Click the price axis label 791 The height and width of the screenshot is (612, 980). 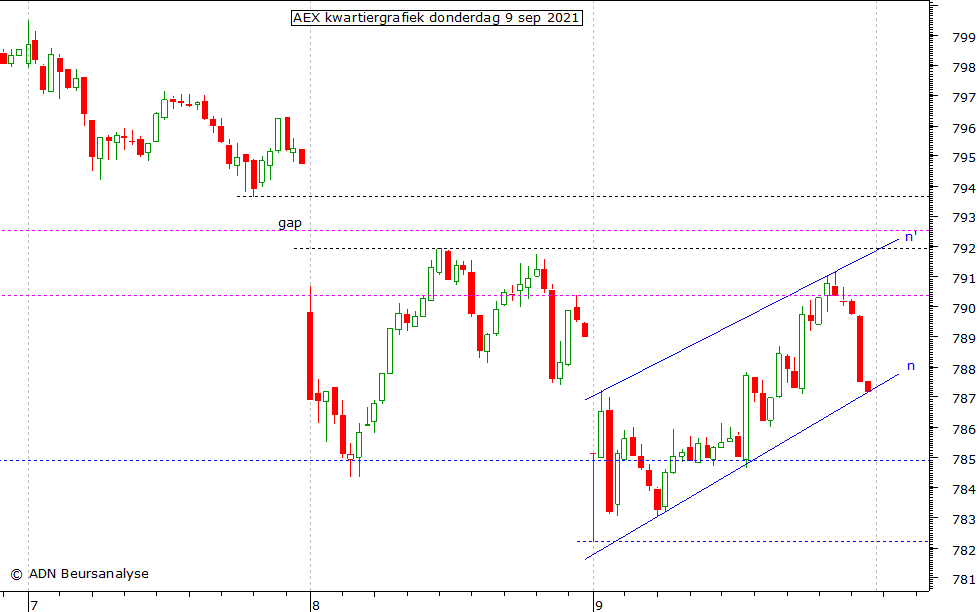(x=963, y=279)
